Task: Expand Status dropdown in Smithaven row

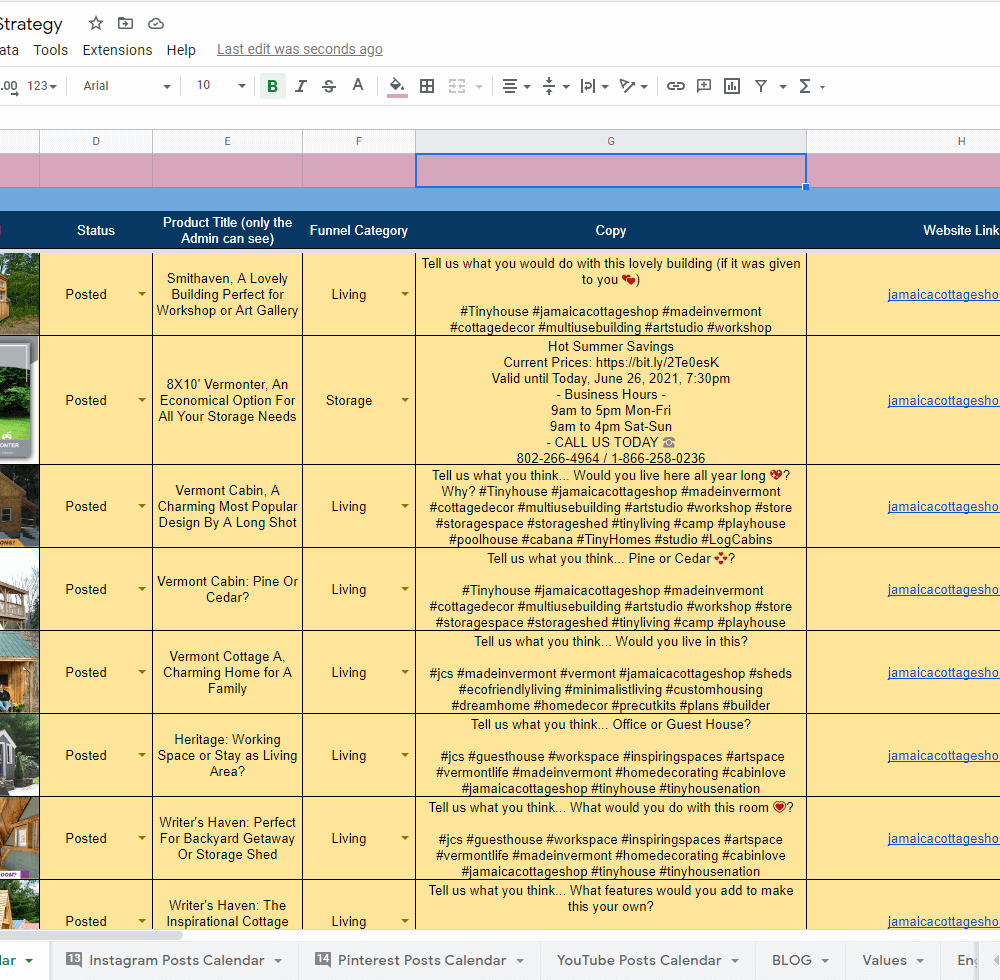Action: [141, 294]
